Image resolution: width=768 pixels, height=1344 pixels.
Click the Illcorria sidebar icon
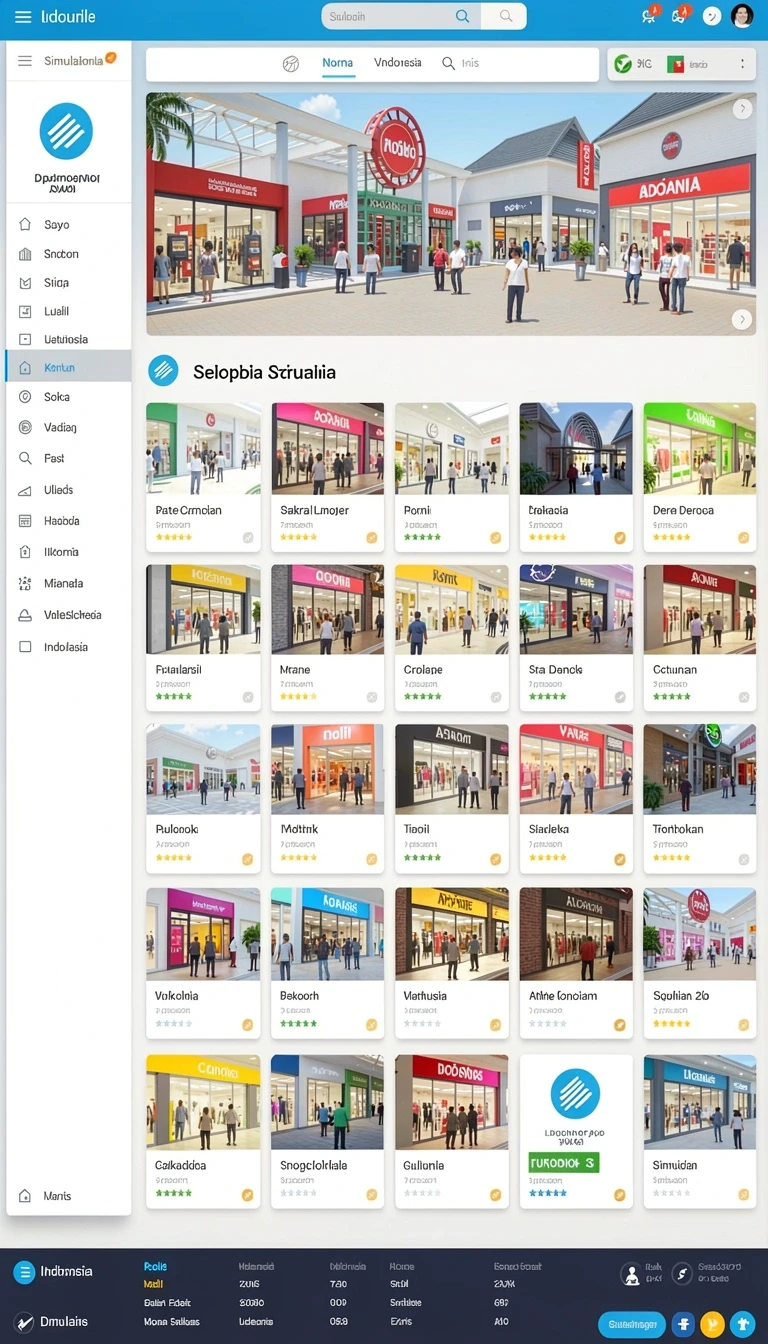[x=25, y=552]
